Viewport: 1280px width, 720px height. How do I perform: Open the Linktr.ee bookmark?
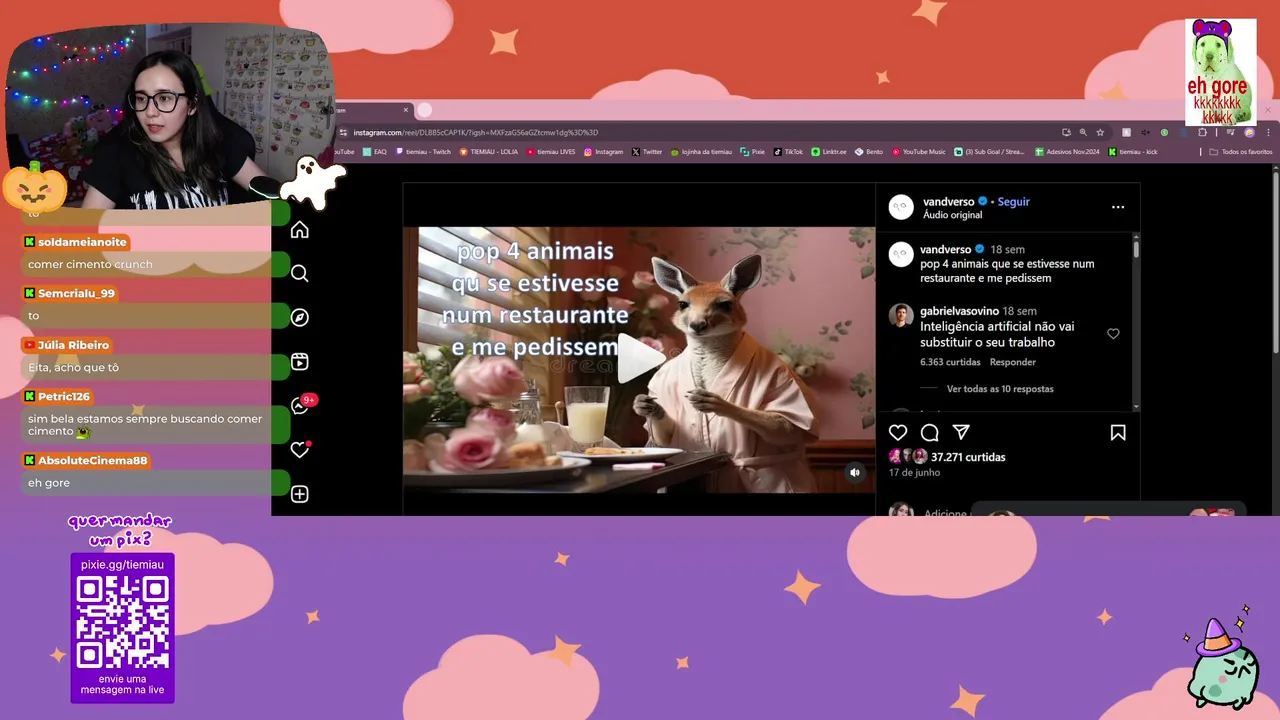tap(829, 152)
